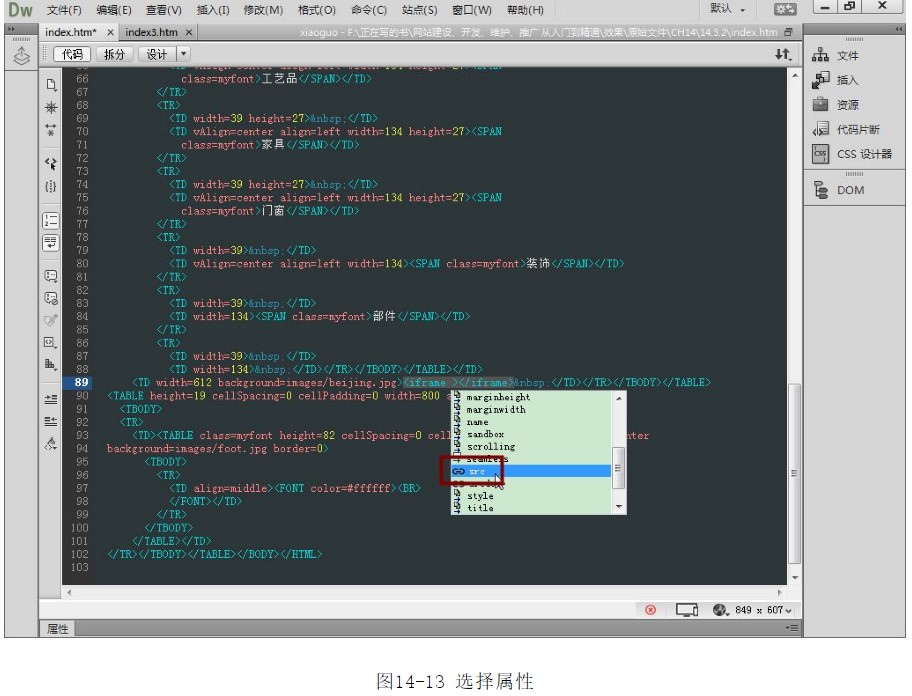Image resolution: width=912 pixels, height=696 pixels.
Task: Open the 资源 (Assets) panel
Action: pos(836,105)
